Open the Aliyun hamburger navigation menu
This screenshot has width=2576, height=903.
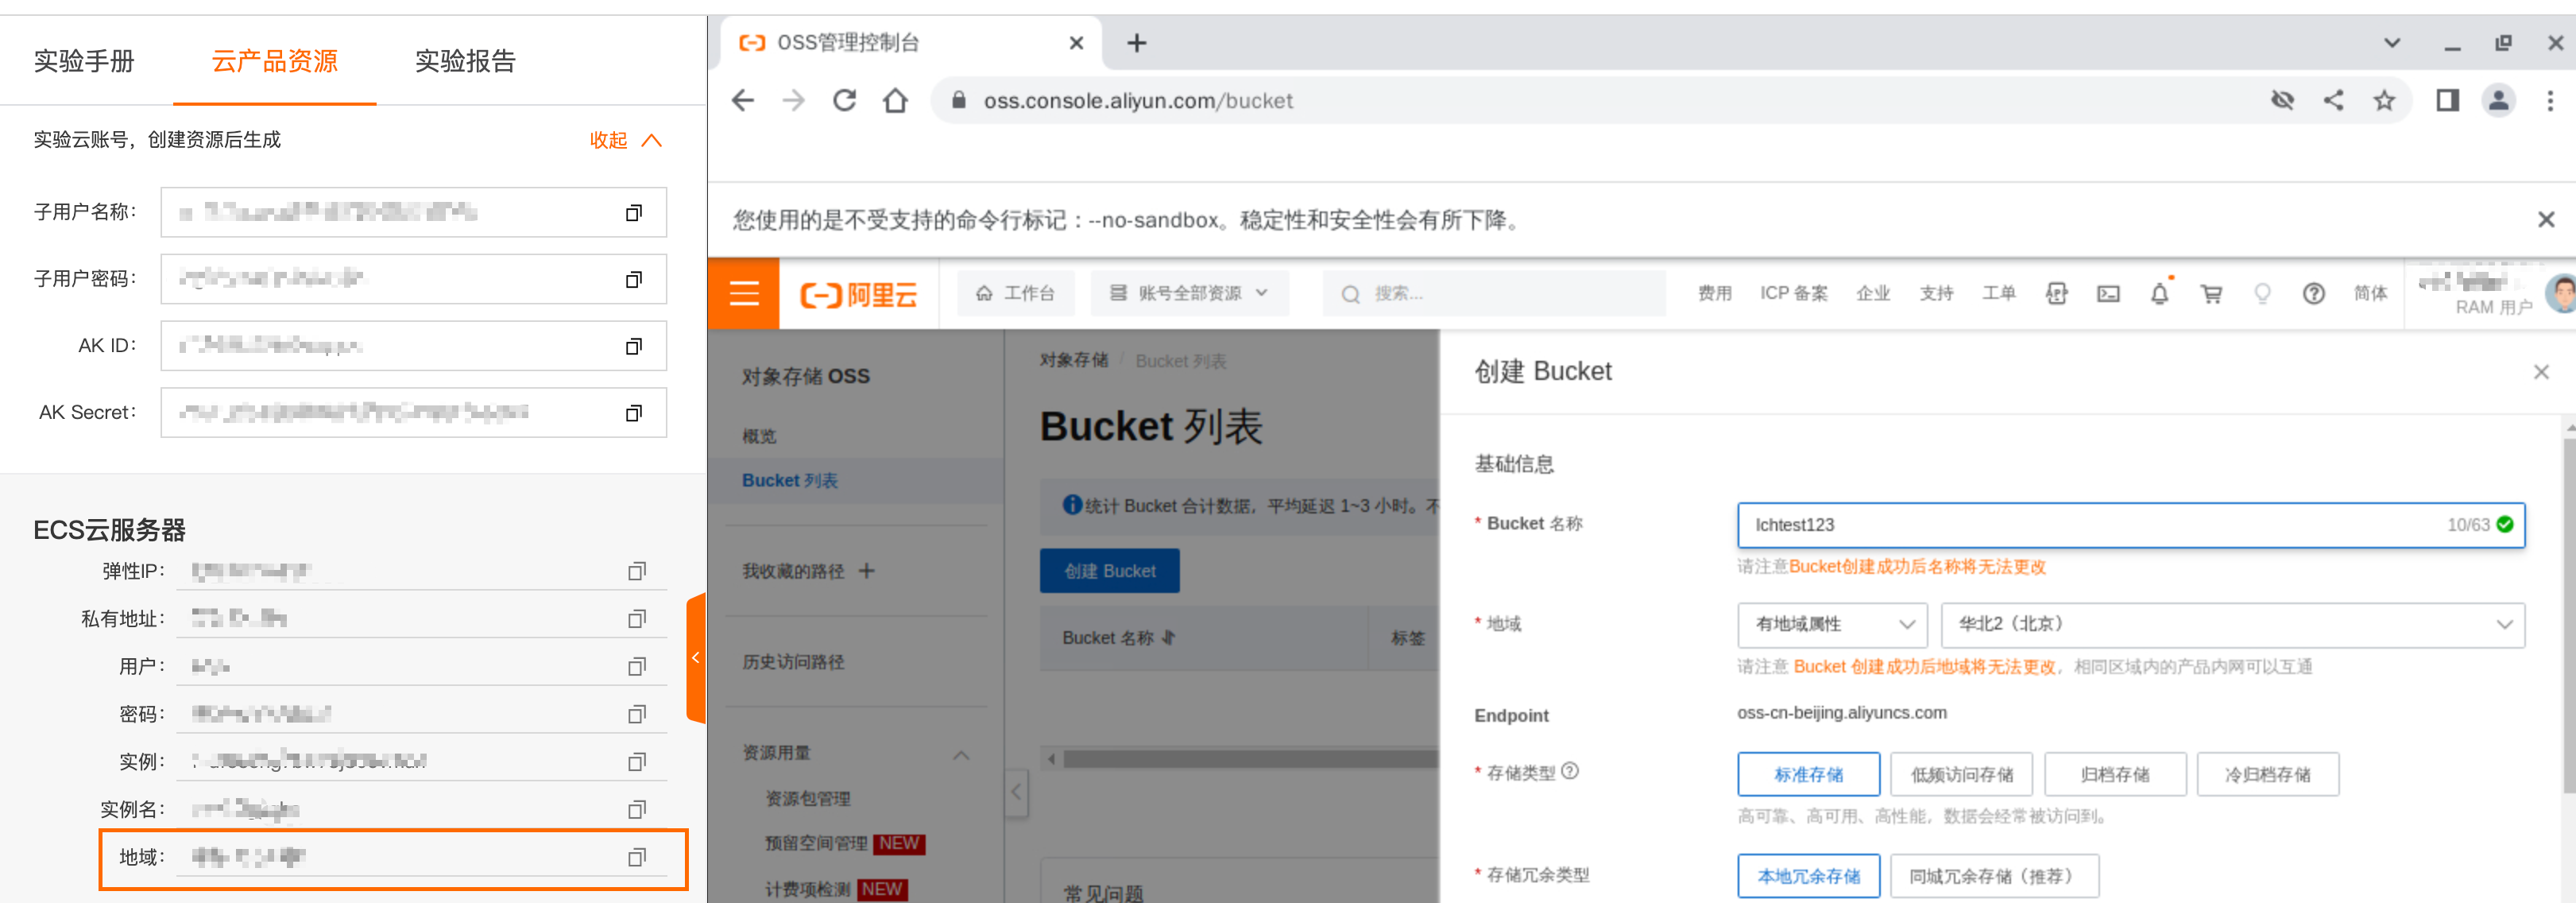(743, 293)
